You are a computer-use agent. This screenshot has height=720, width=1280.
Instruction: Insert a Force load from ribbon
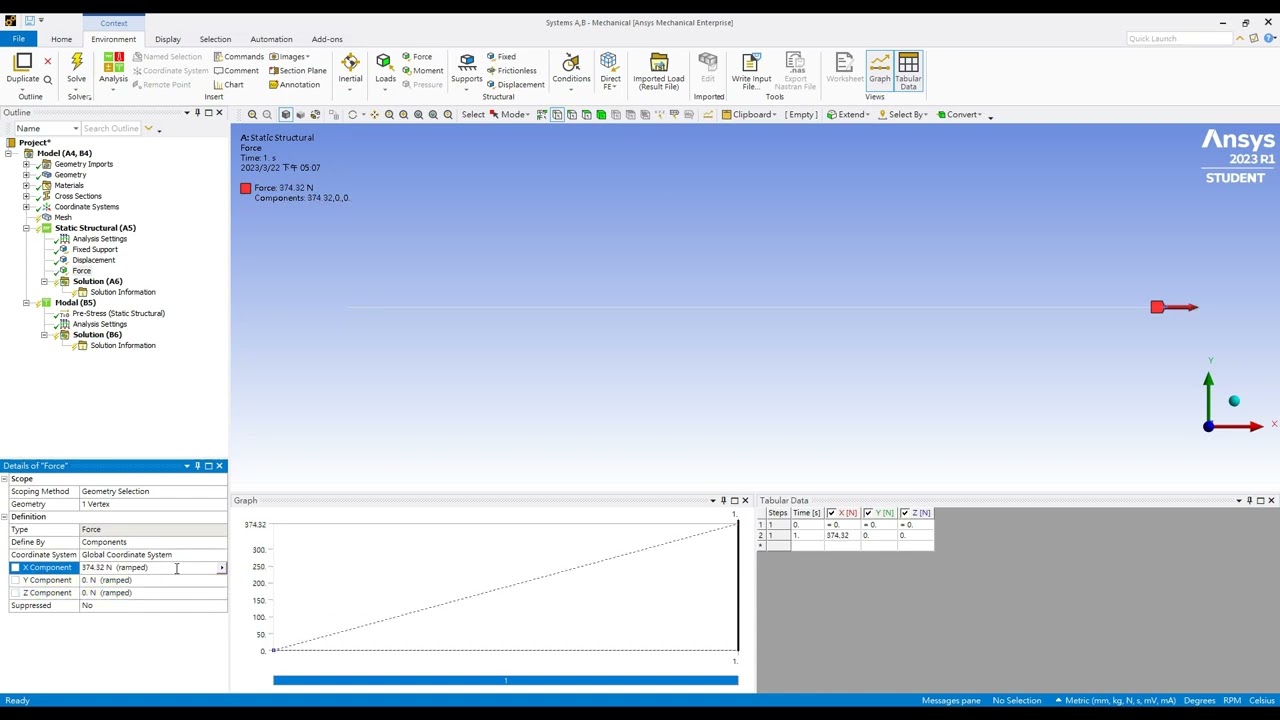[x=417, y=57]
